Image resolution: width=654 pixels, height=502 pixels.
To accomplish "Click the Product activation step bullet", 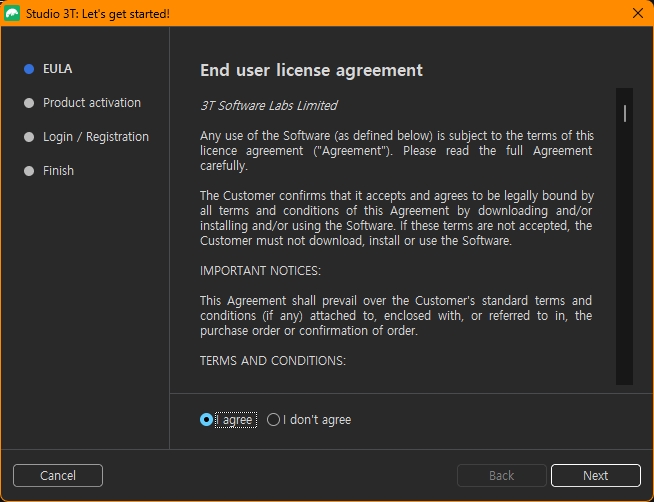I will [x=29, y=103].
